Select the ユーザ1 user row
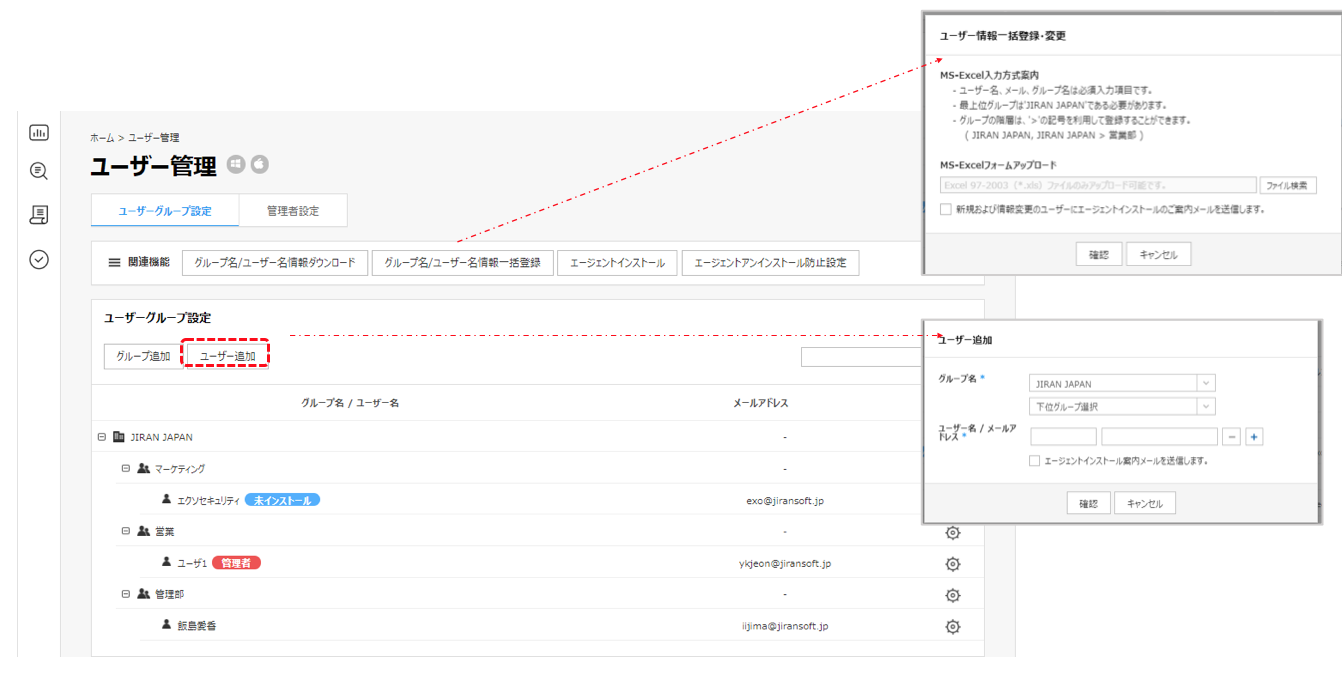Screen dimensions: 1342x678 (x=538, y=563)
